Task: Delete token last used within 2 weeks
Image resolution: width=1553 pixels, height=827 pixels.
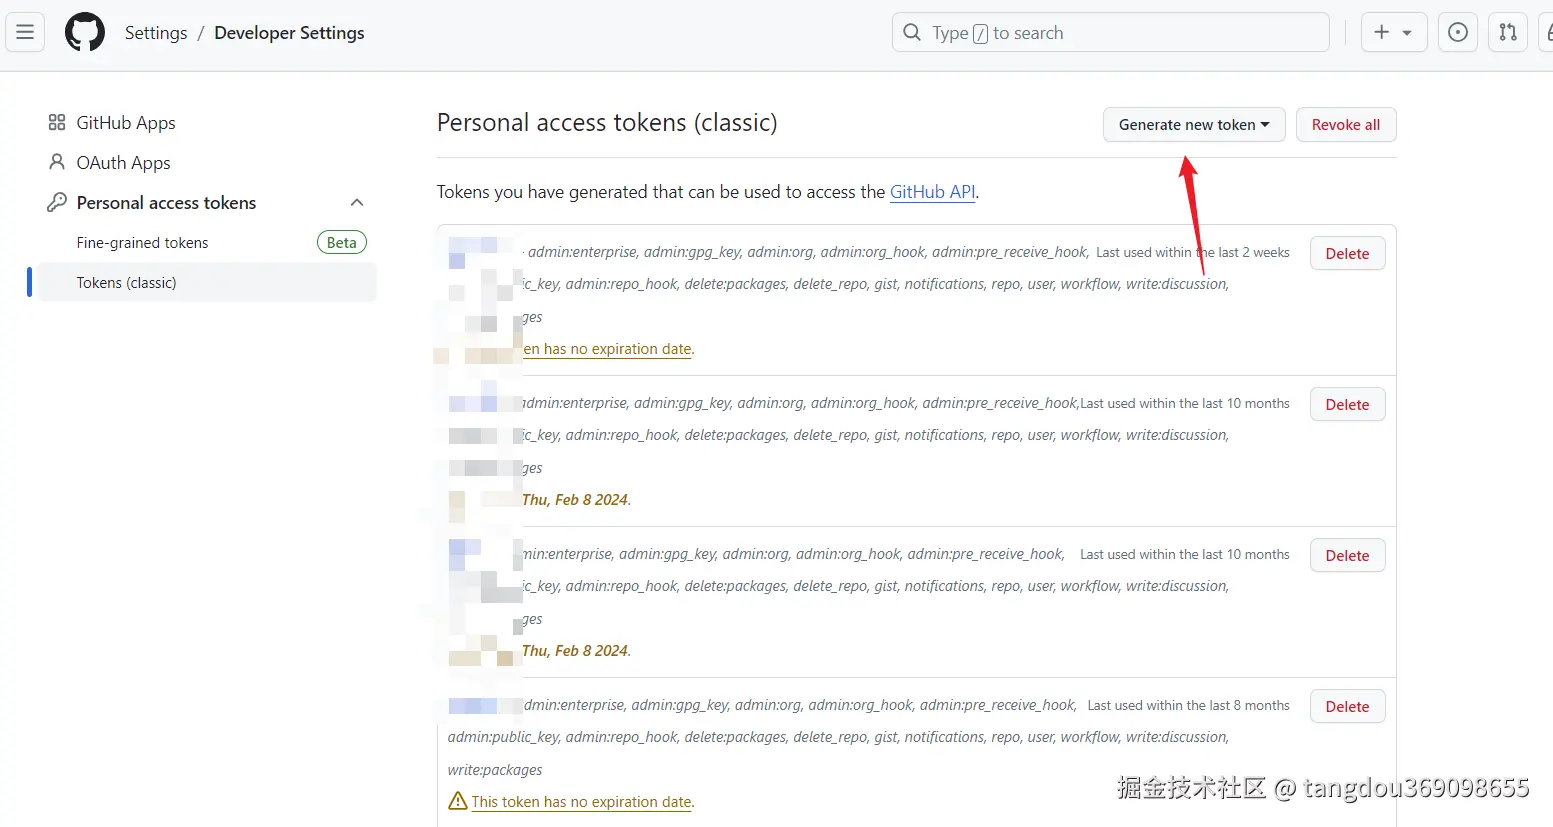Action: tap(1347, 254)
